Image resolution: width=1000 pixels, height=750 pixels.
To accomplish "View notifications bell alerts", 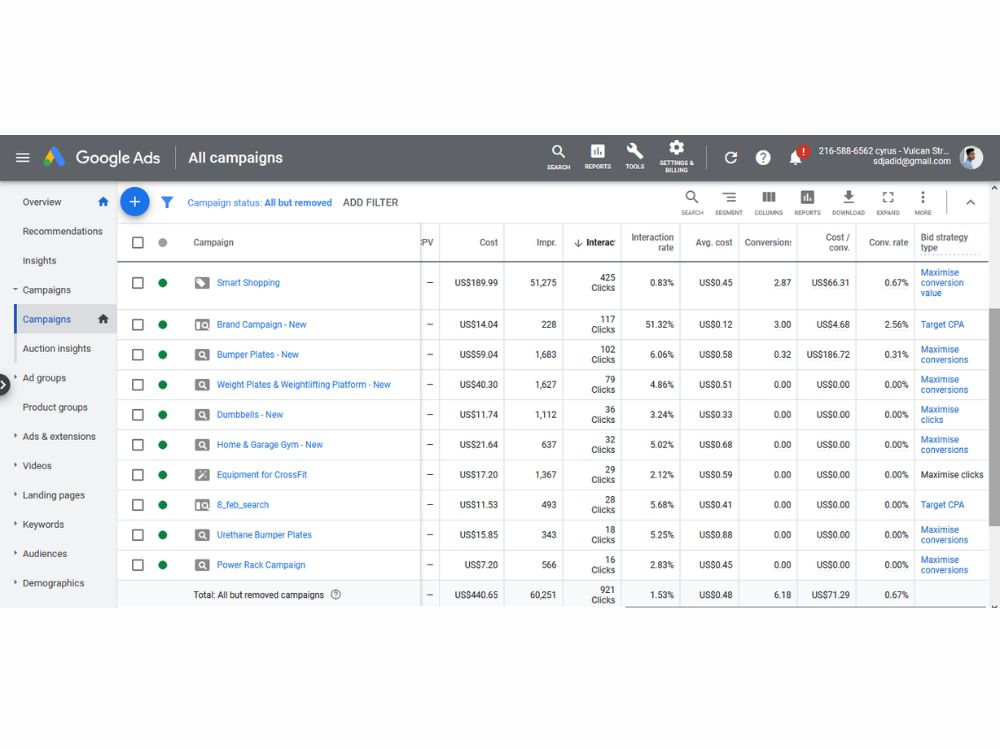I will pyautogui.click(x=796, y=157).
